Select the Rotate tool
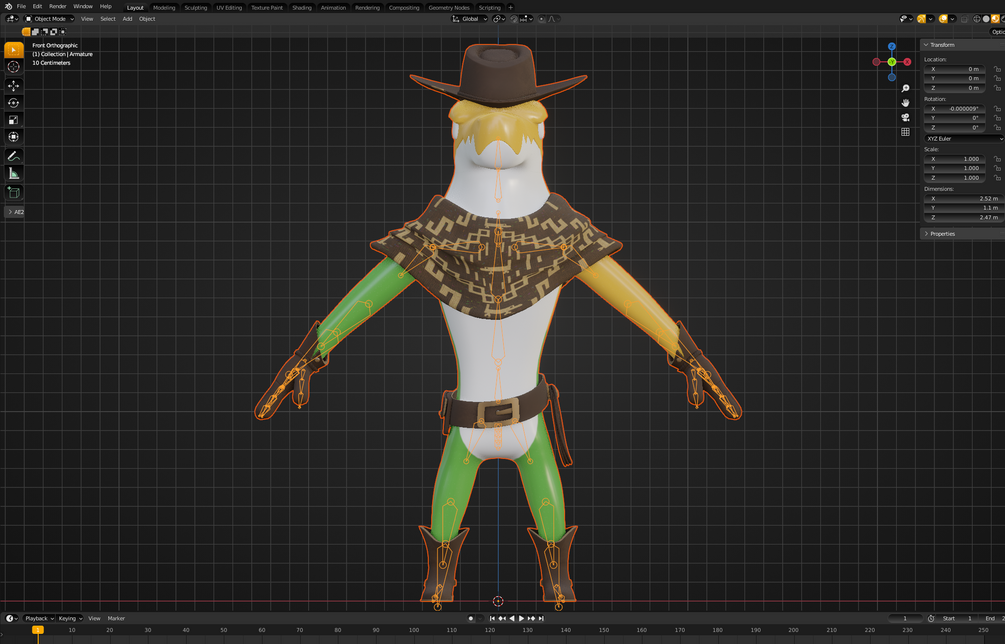This screenshot has width=1005, height=644. pyautogui.click(x=13, y=103)
